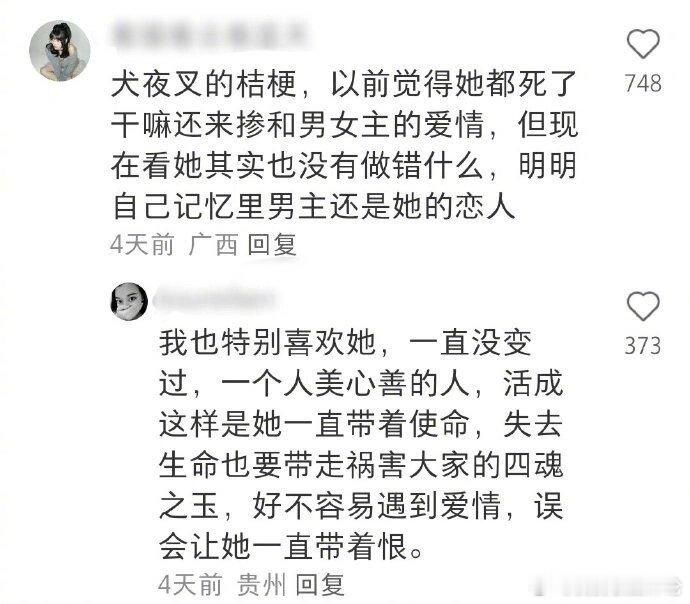Viewport: 690px width, 604px height.
Task: Open the reply author's small round avatar
Action: (x=129, y=301)
